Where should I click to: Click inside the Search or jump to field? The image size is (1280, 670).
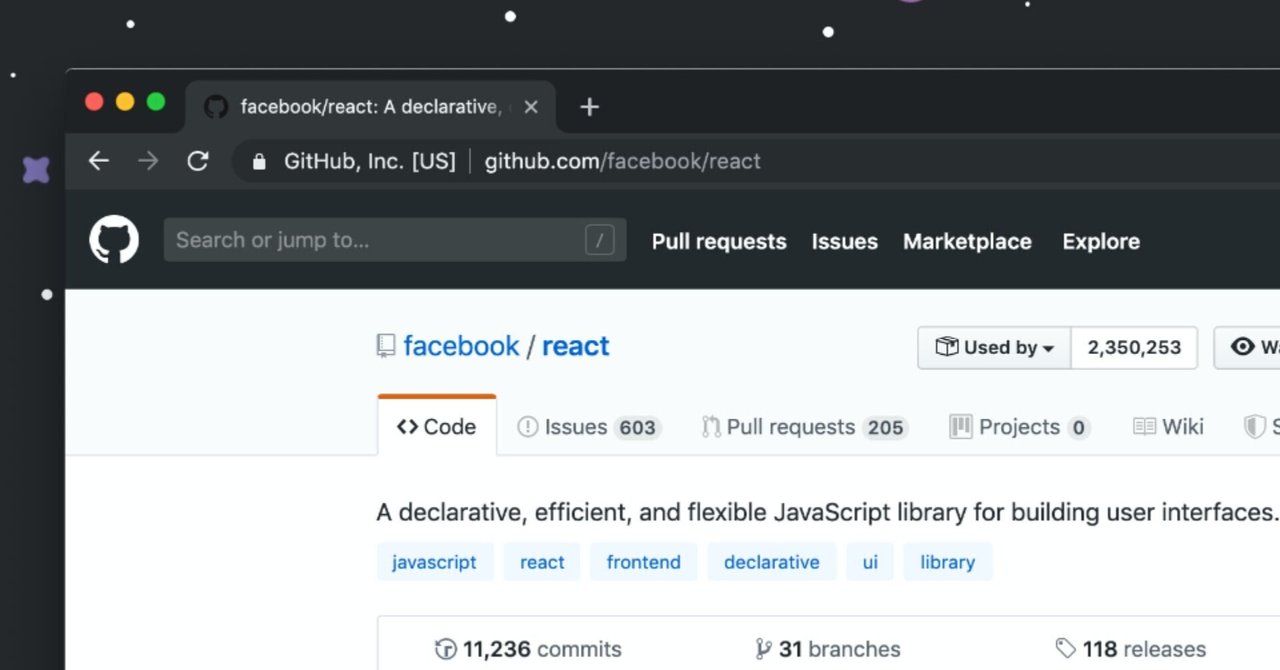coord(395,240)
